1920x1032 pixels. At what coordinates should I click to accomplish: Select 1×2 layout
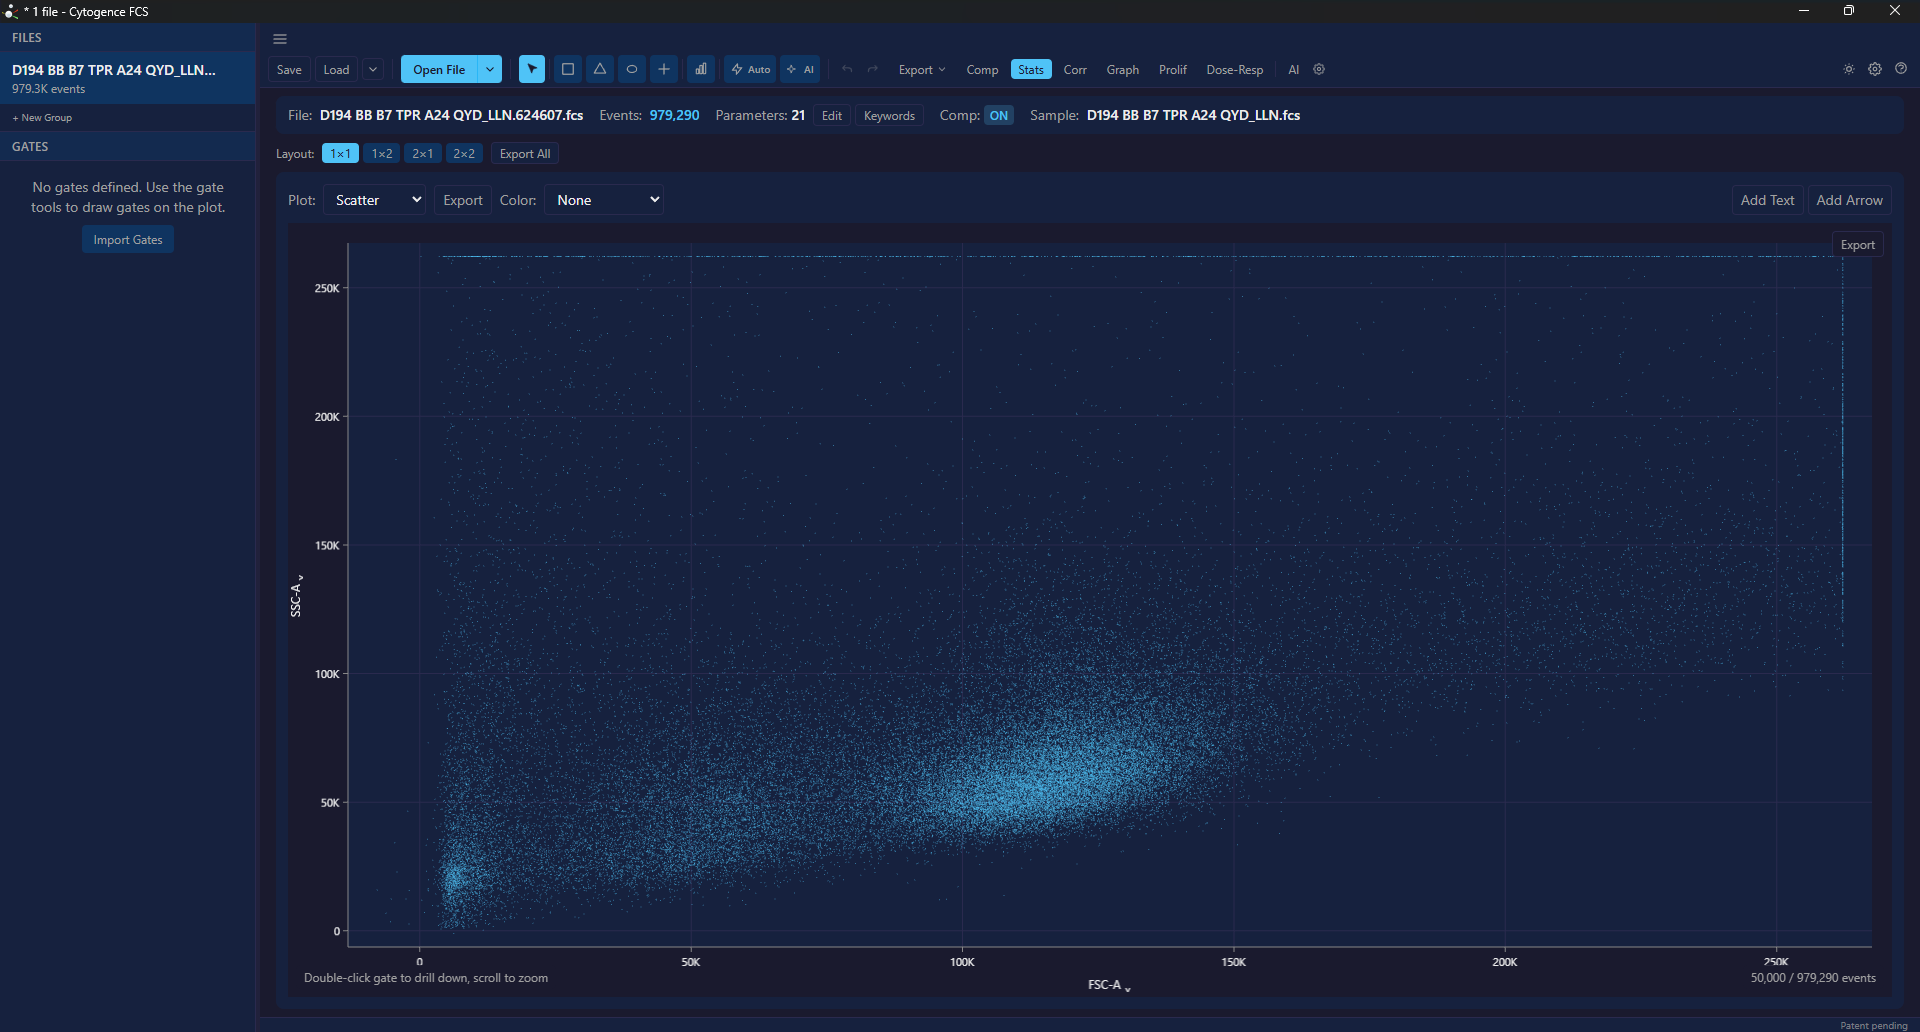(382, 154)
